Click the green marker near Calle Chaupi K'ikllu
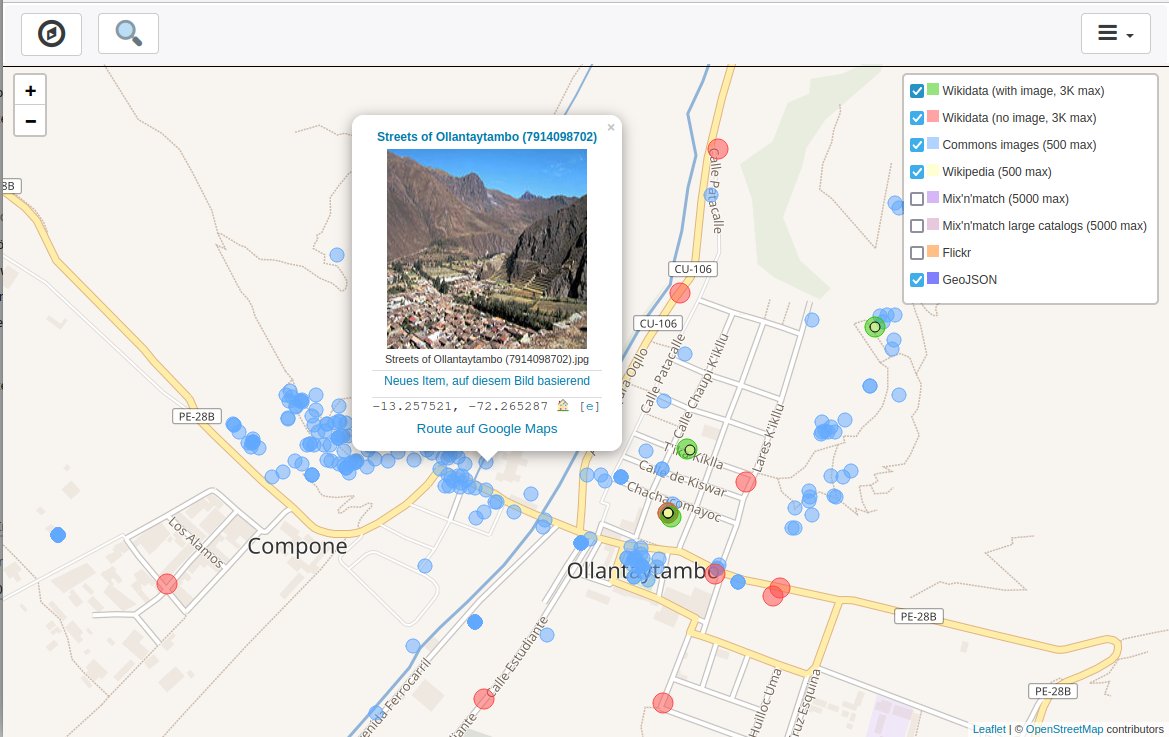Screen dimensions: 1169x737 [x=687, y=450]
